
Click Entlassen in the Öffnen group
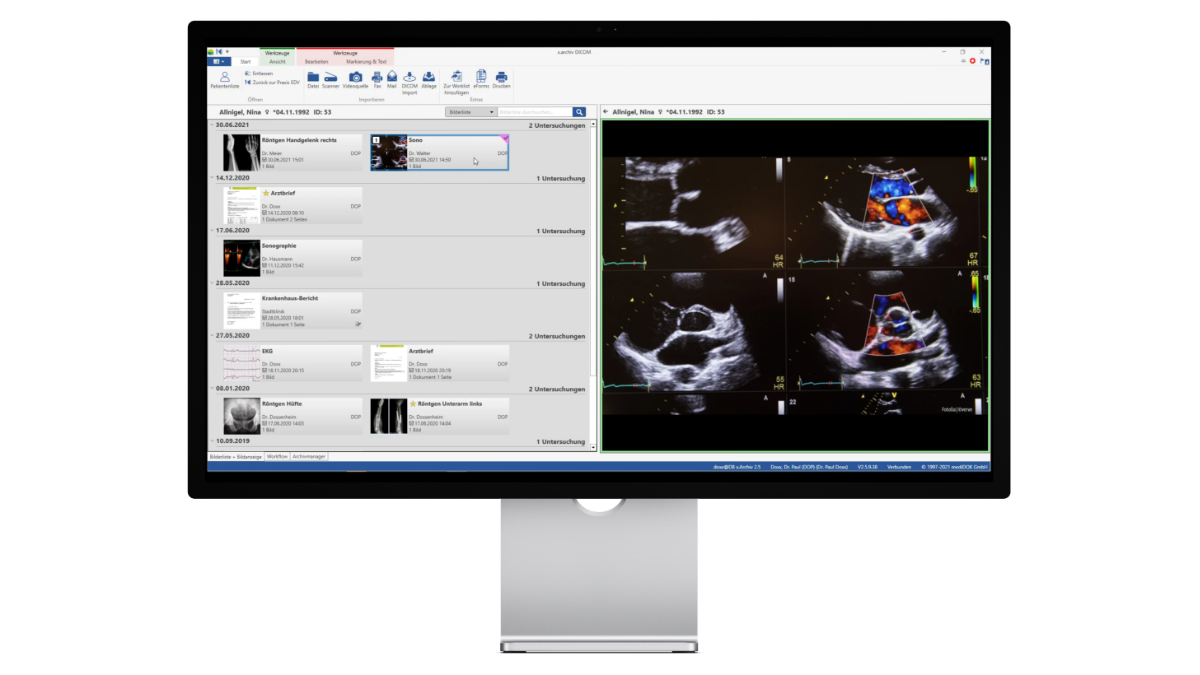(259, 74)
